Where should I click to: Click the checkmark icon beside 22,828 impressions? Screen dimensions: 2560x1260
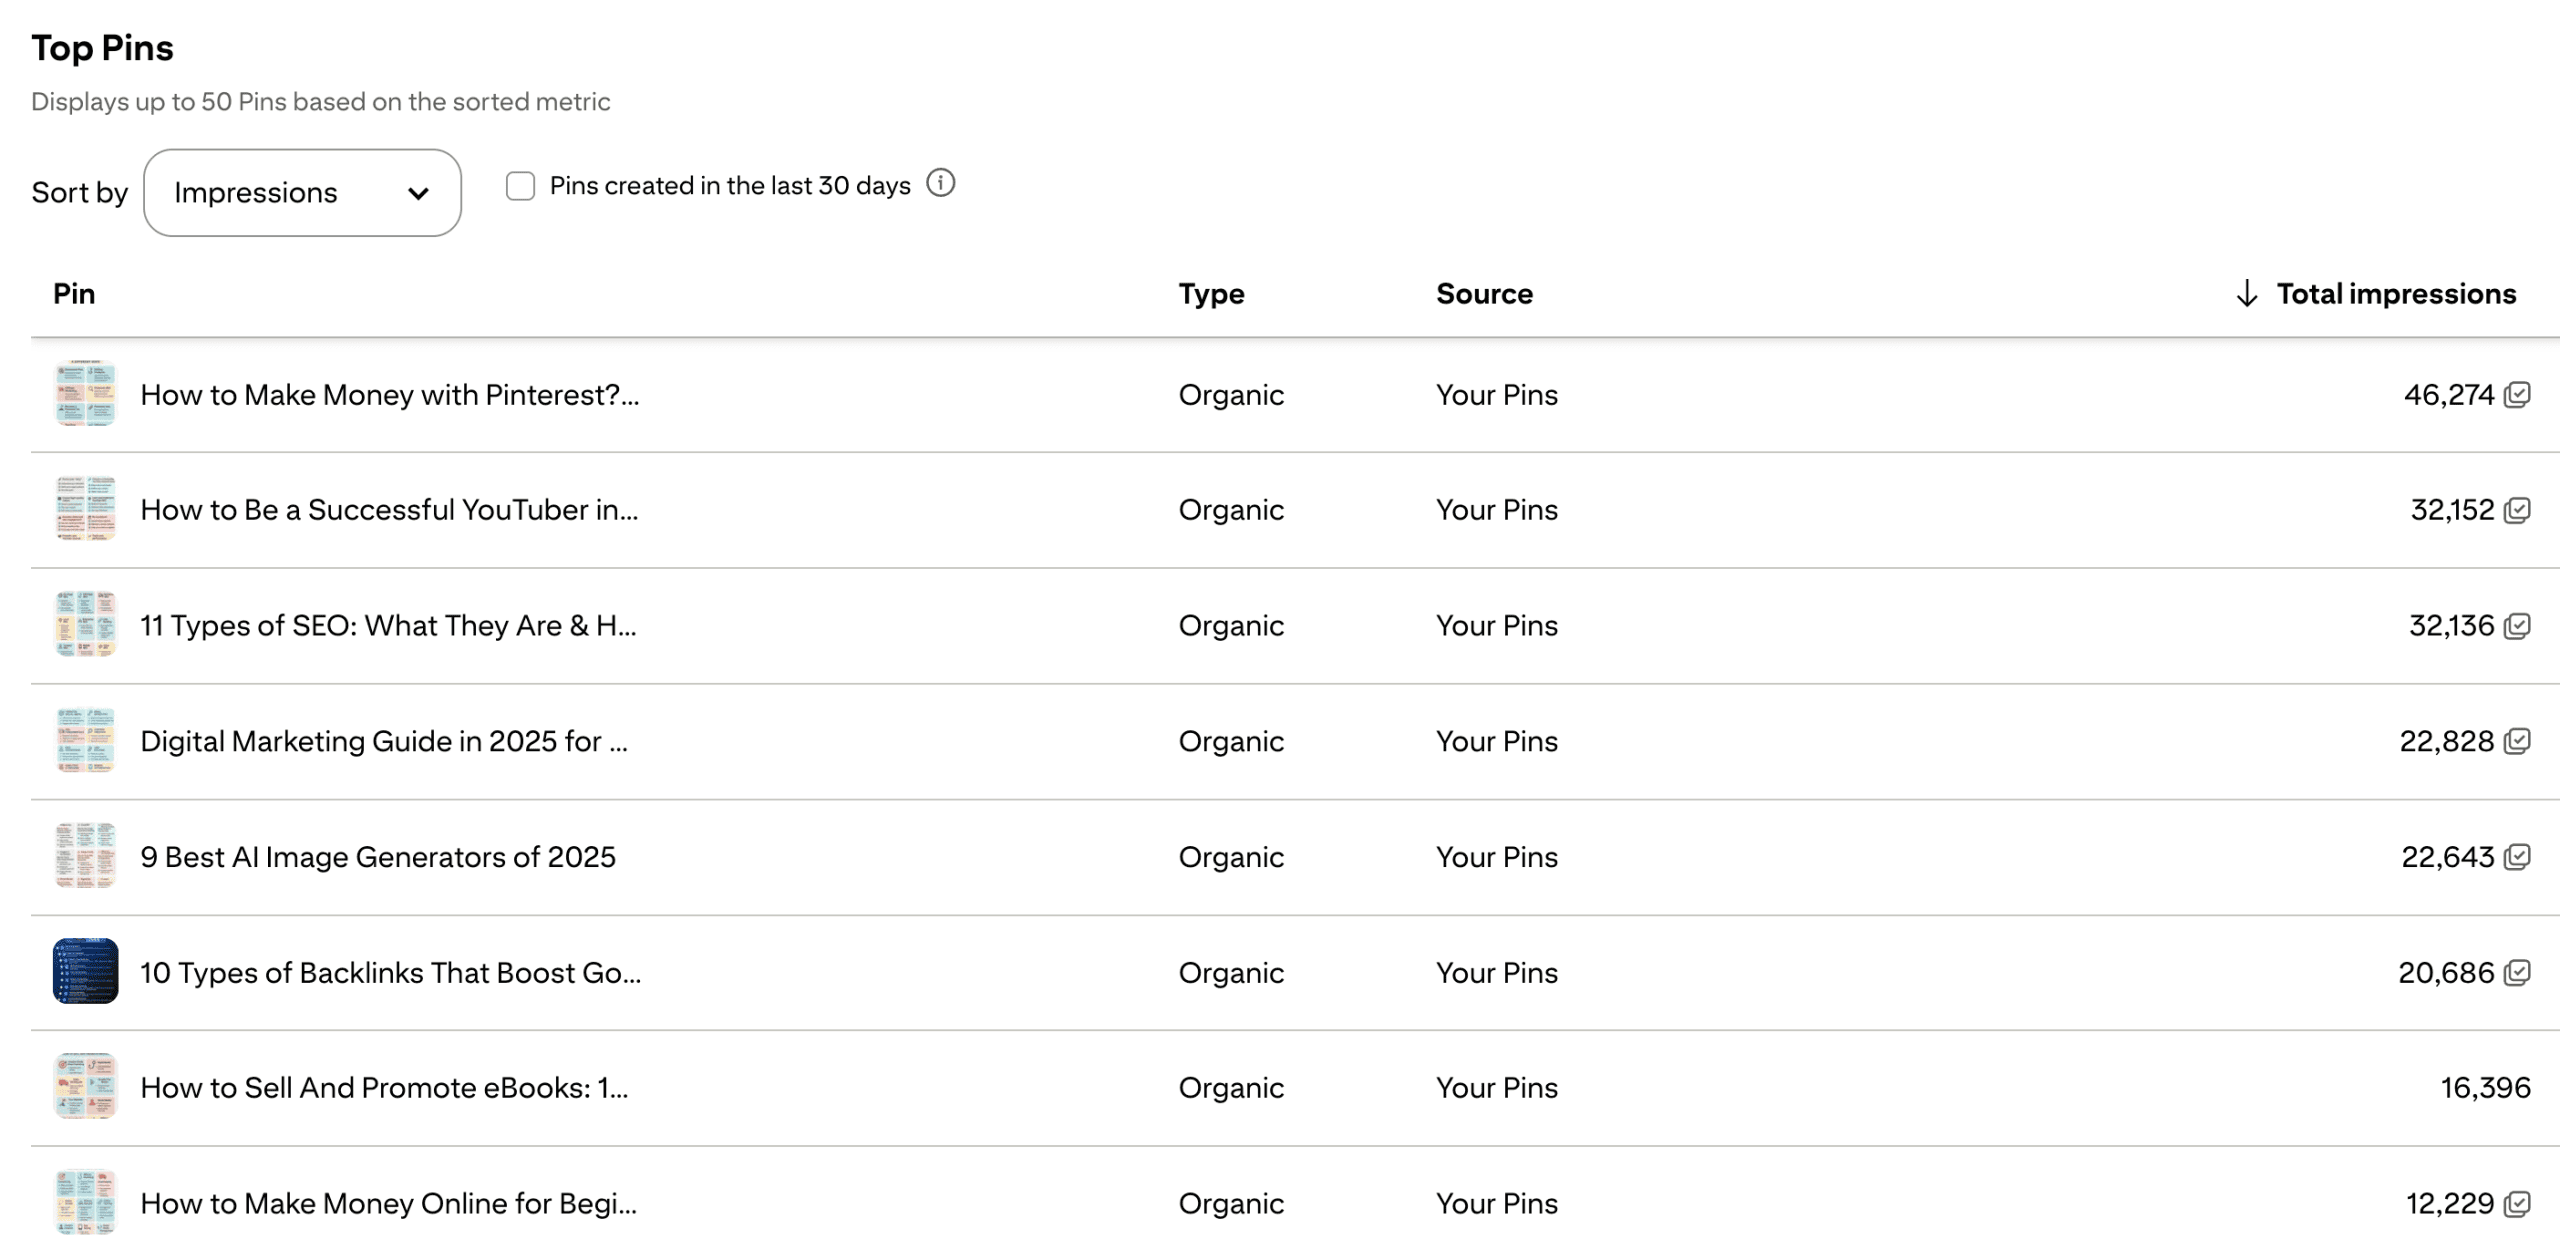pos(2517,741)
